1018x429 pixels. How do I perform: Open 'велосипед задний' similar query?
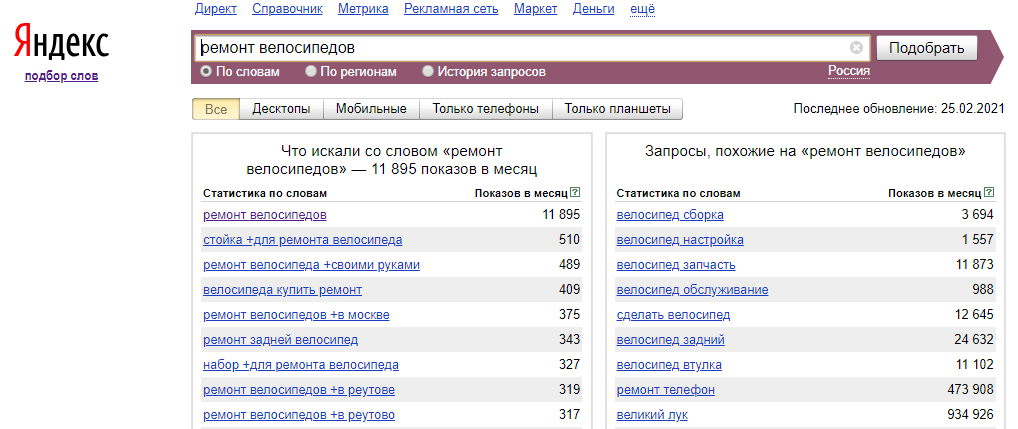pyautogui.click(x=671, y=340)
